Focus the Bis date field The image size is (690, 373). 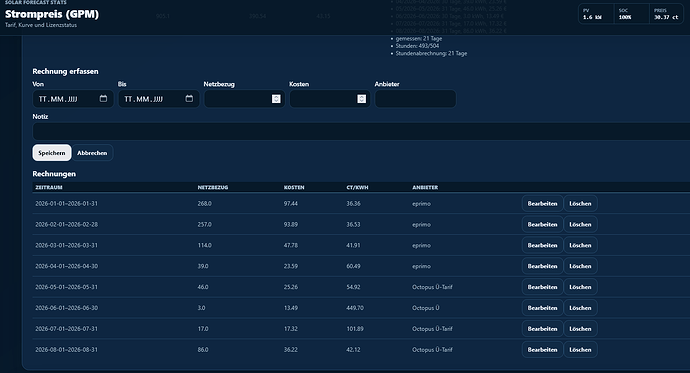[158, 99]
